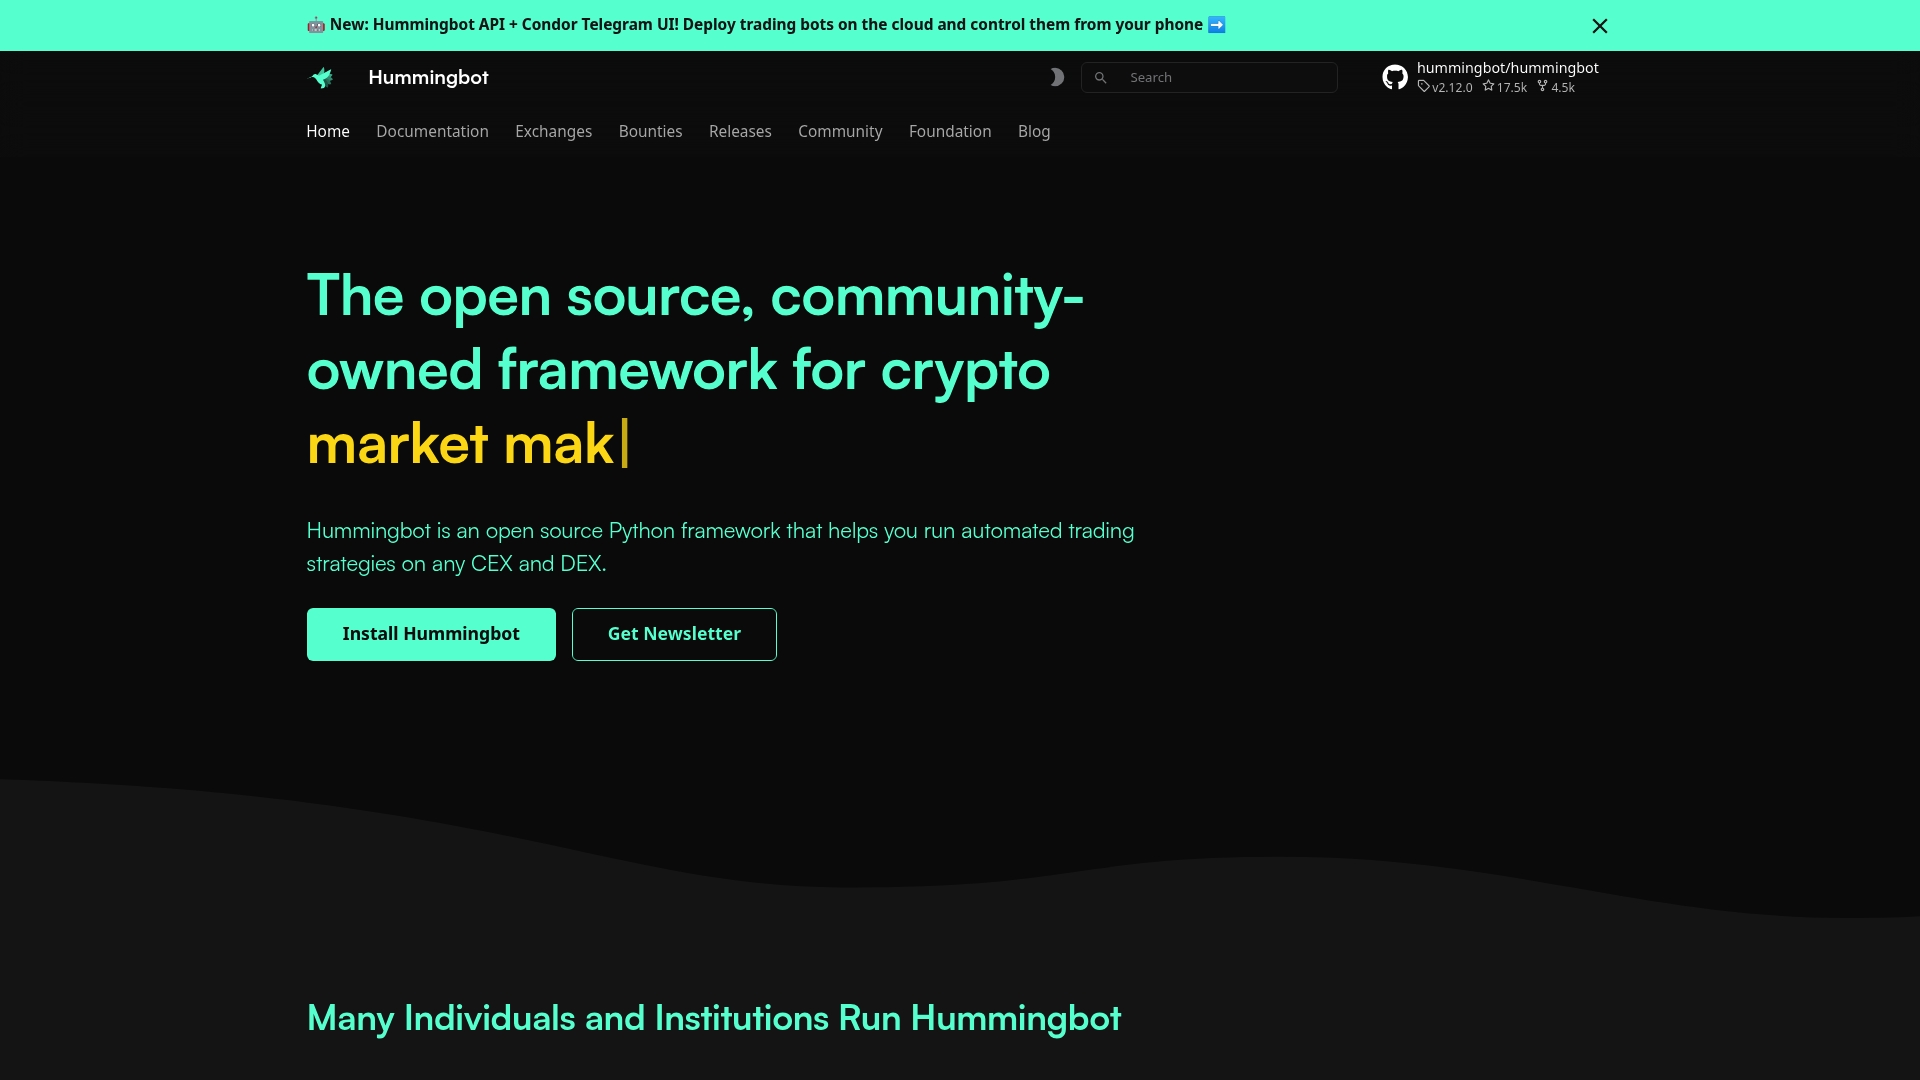View the Releases section

click(740, 131)
